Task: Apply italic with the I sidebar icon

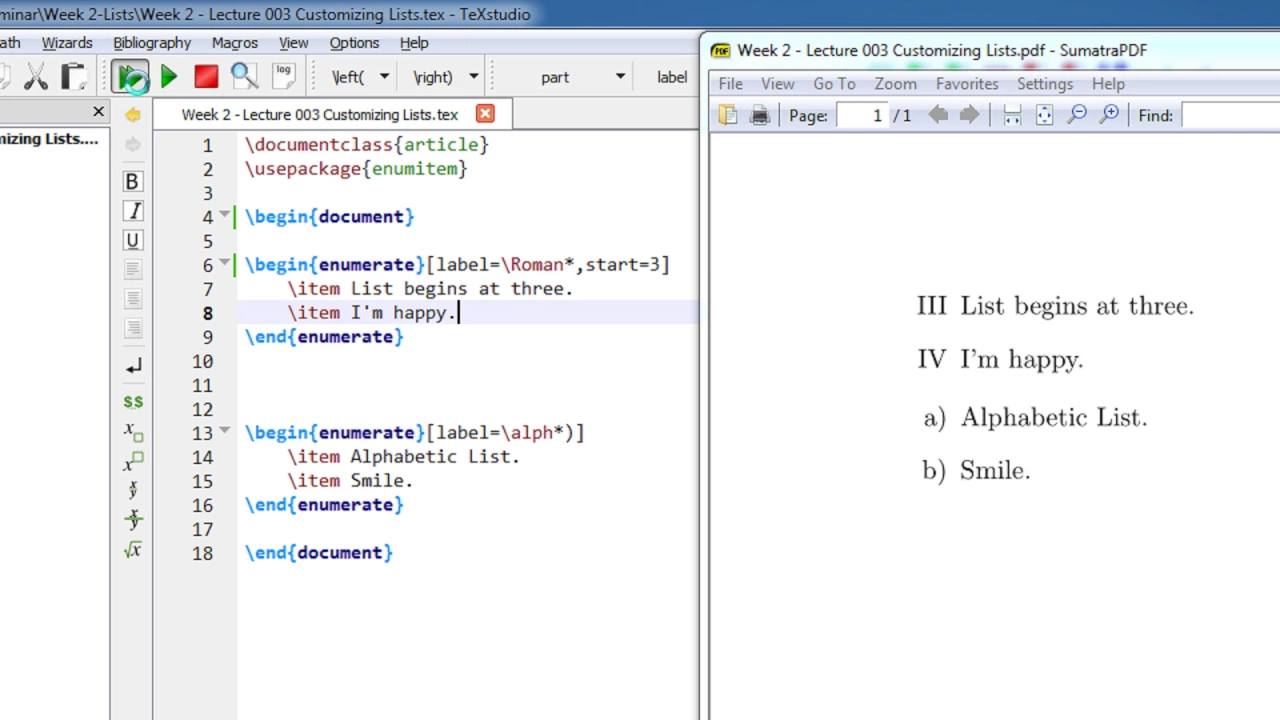Action: click(132, 211)
